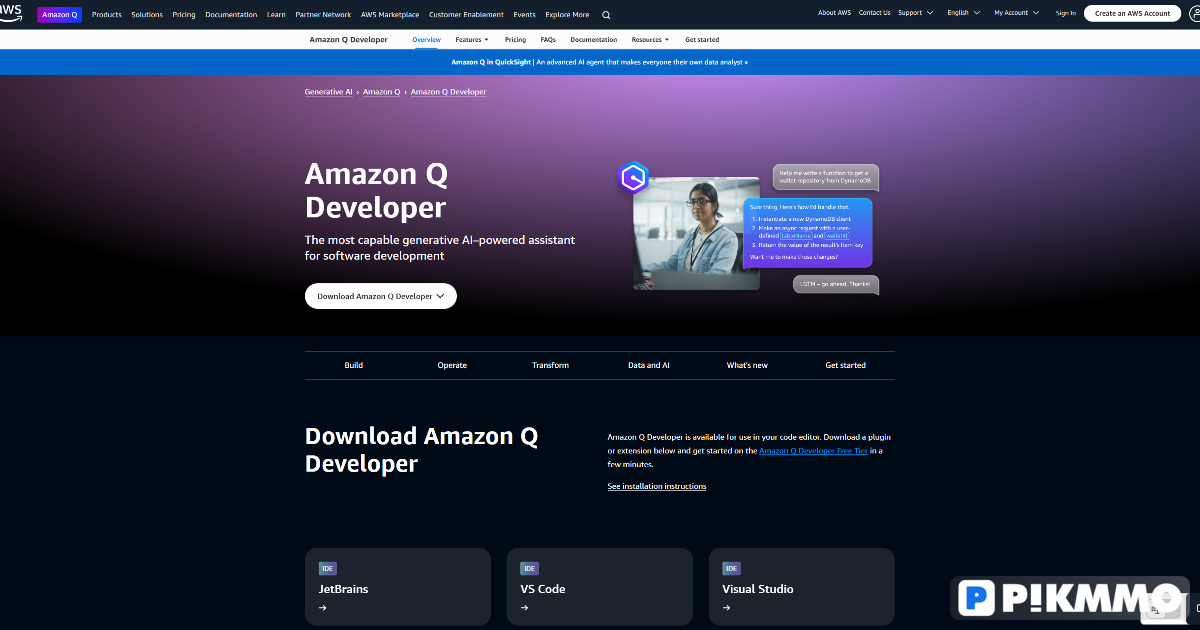Click Amazon Q Developer subnav title
Image resolution: width=1200 pixels, height=630 pixels.
tap(349, 40)
